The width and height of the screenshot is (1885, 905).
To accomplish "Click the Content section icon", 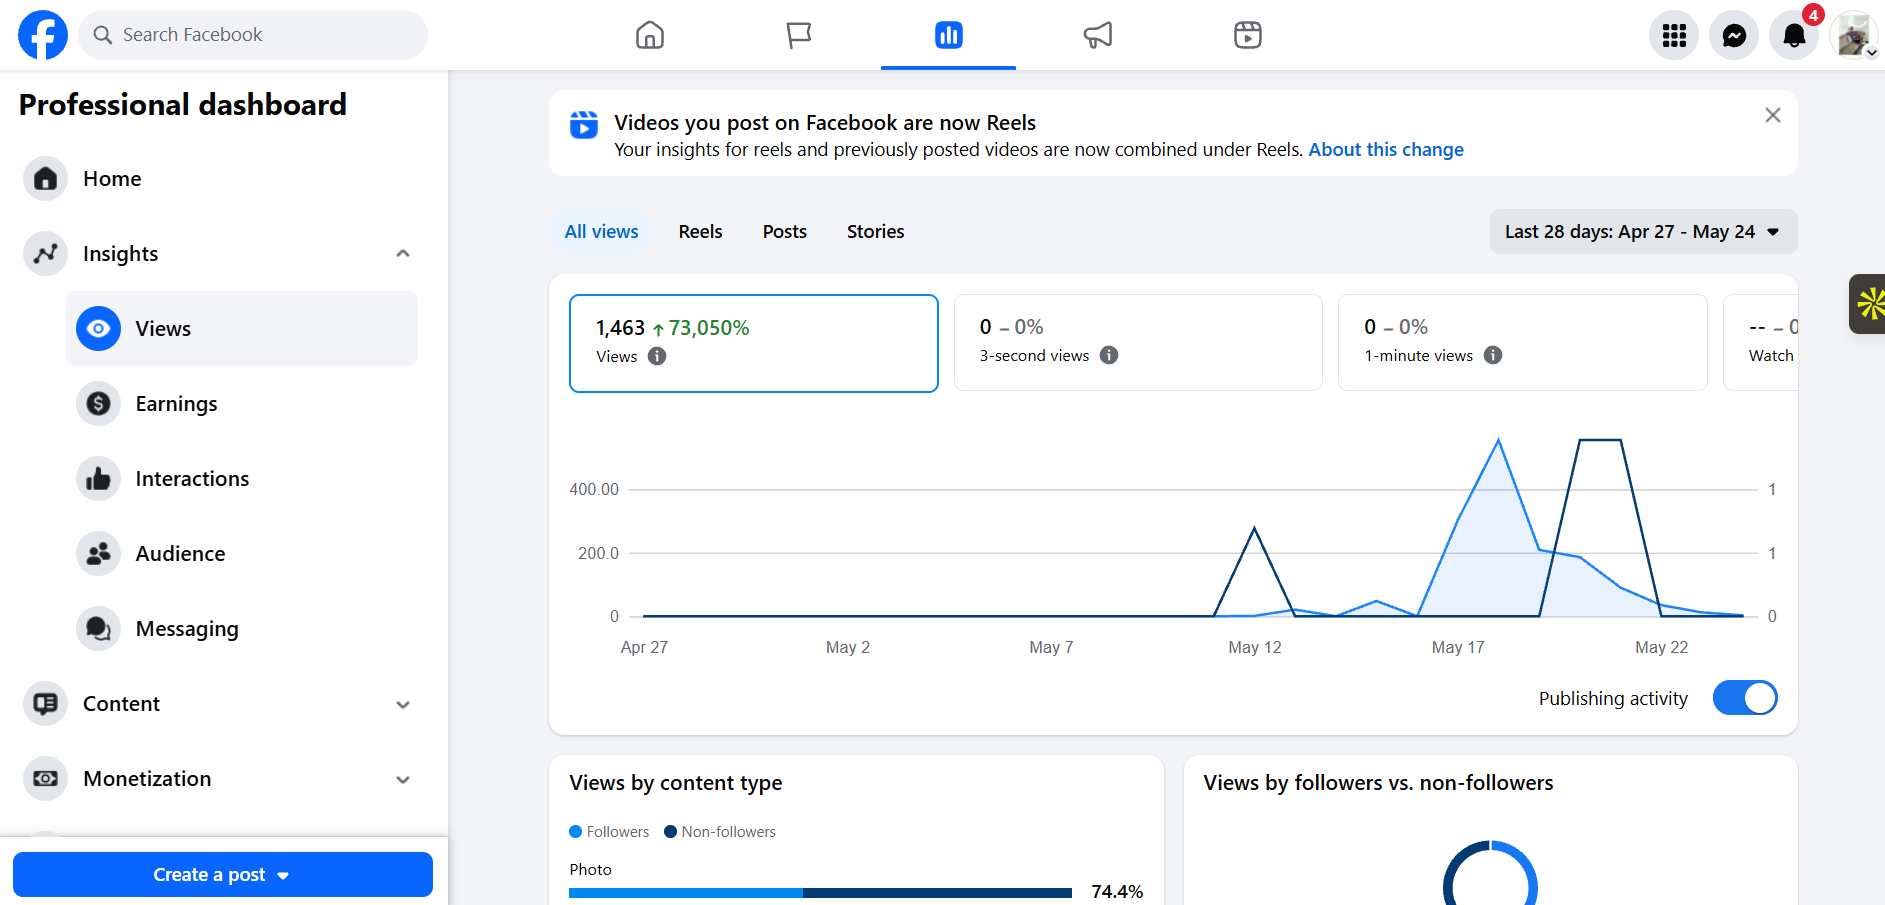I will [45, 704].
